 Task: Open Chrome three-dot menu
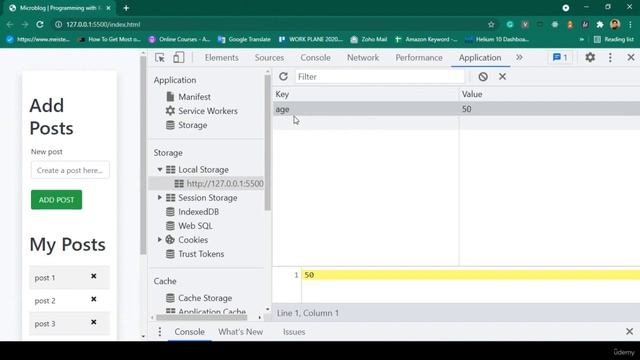click(x=631, y=24)
